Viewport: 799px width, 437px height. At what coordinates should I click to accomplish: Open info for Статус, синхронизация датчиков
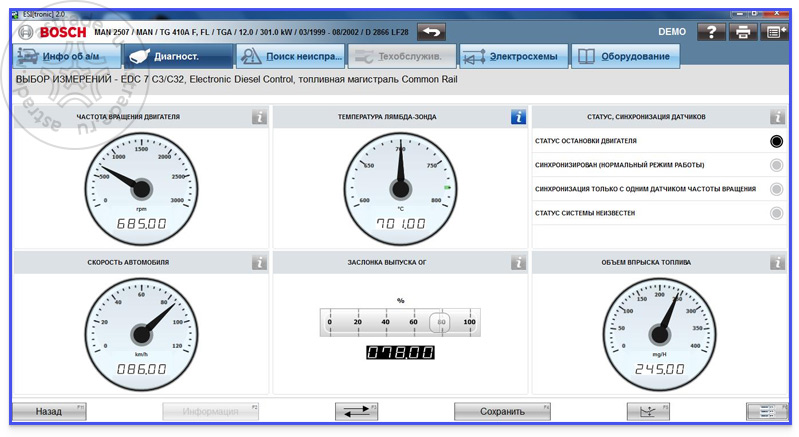coord(777,117)
